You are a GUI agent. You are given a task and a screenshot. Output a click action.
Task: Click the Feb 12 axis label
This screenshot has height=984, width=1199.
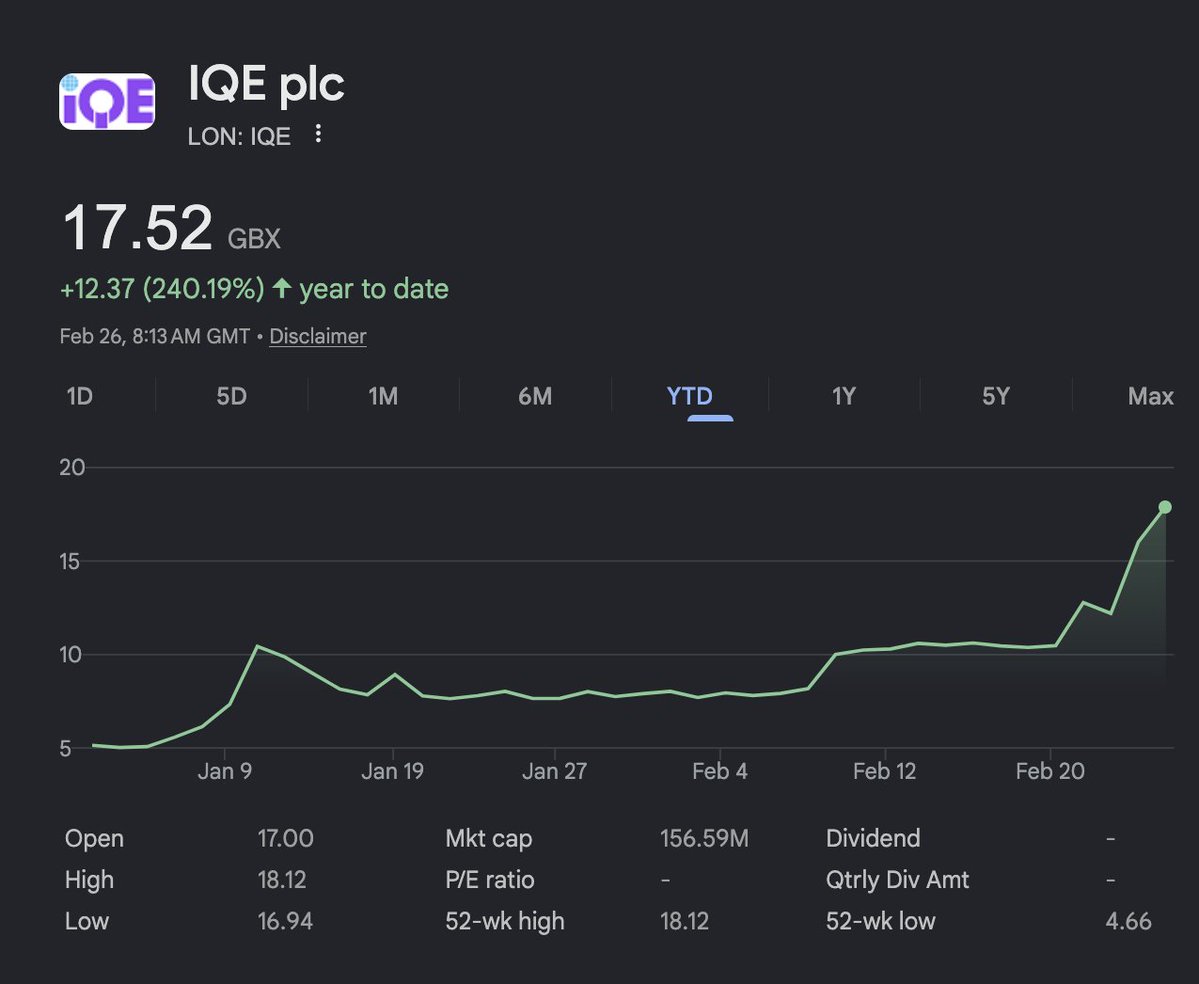tap(884, 771)
